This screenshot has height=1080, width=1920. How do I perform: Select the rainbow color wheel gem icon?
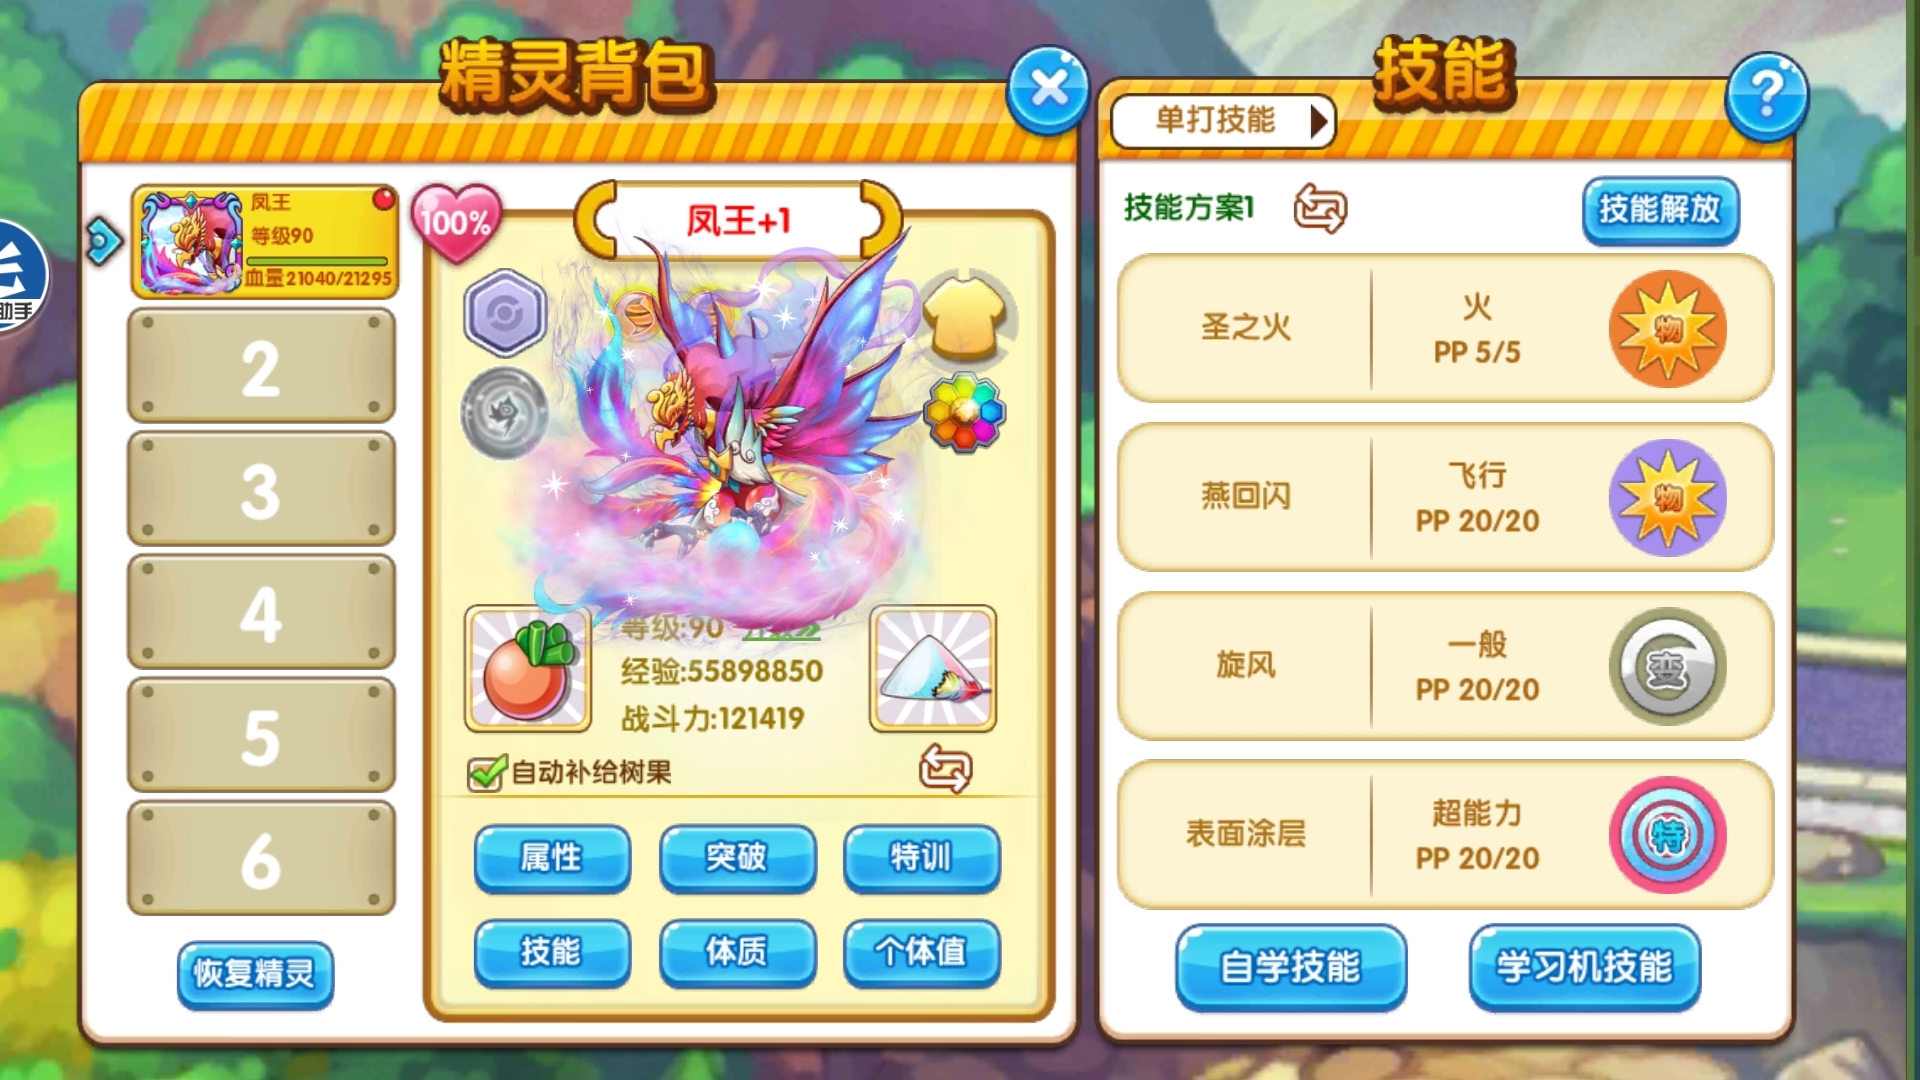pyautogui.click(x=964, y=412)
